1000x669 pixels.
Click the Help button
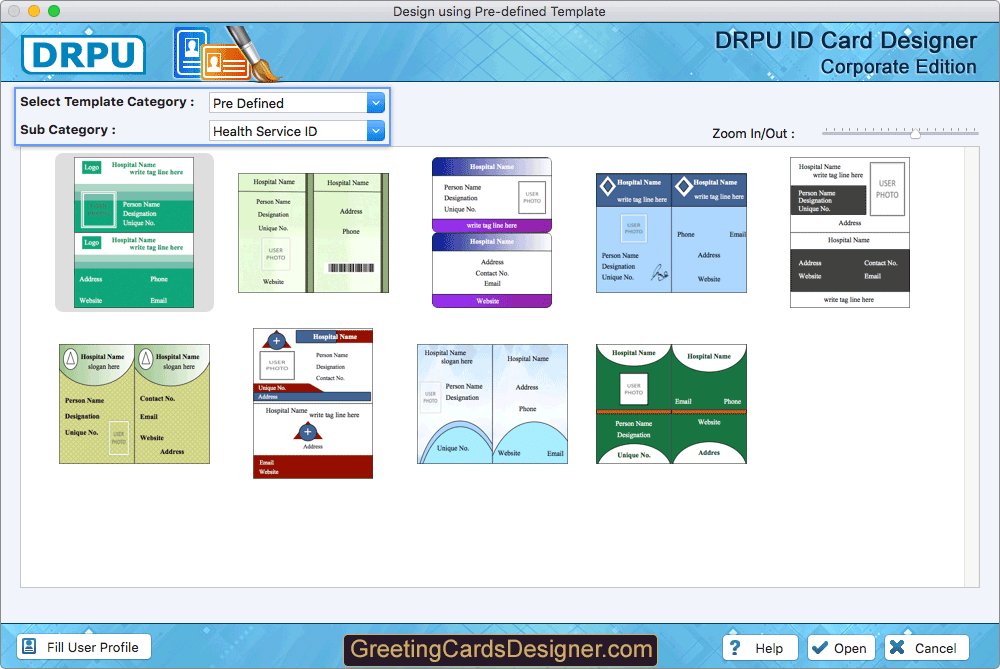[x=760, y=648]
